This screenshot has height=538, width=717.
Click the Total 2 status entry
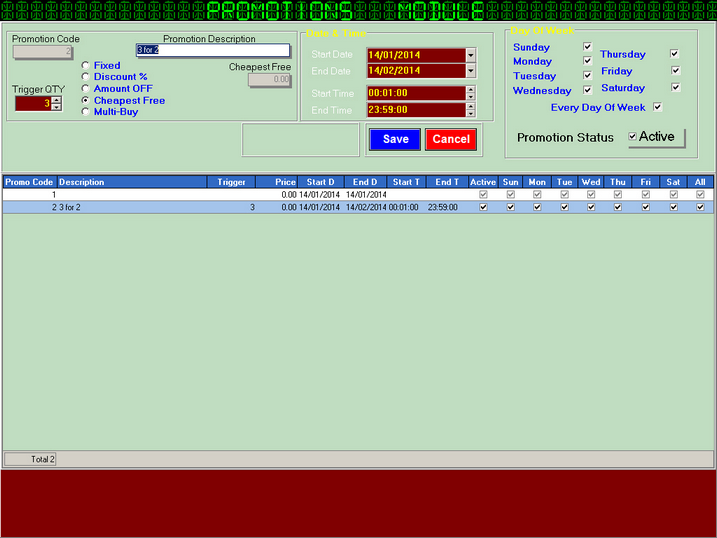[30, 459]
